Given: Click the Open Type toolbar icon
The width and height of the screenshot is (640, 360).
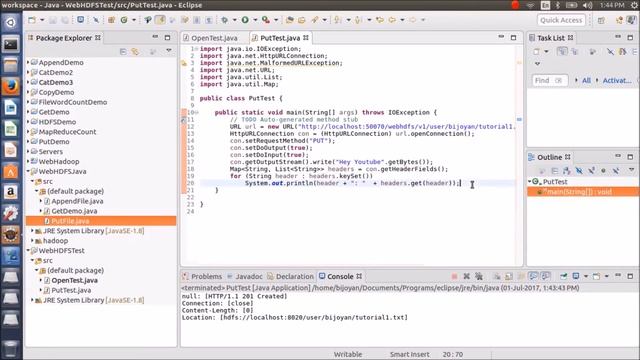Looking at the screenshot, I should click(289, 20).
